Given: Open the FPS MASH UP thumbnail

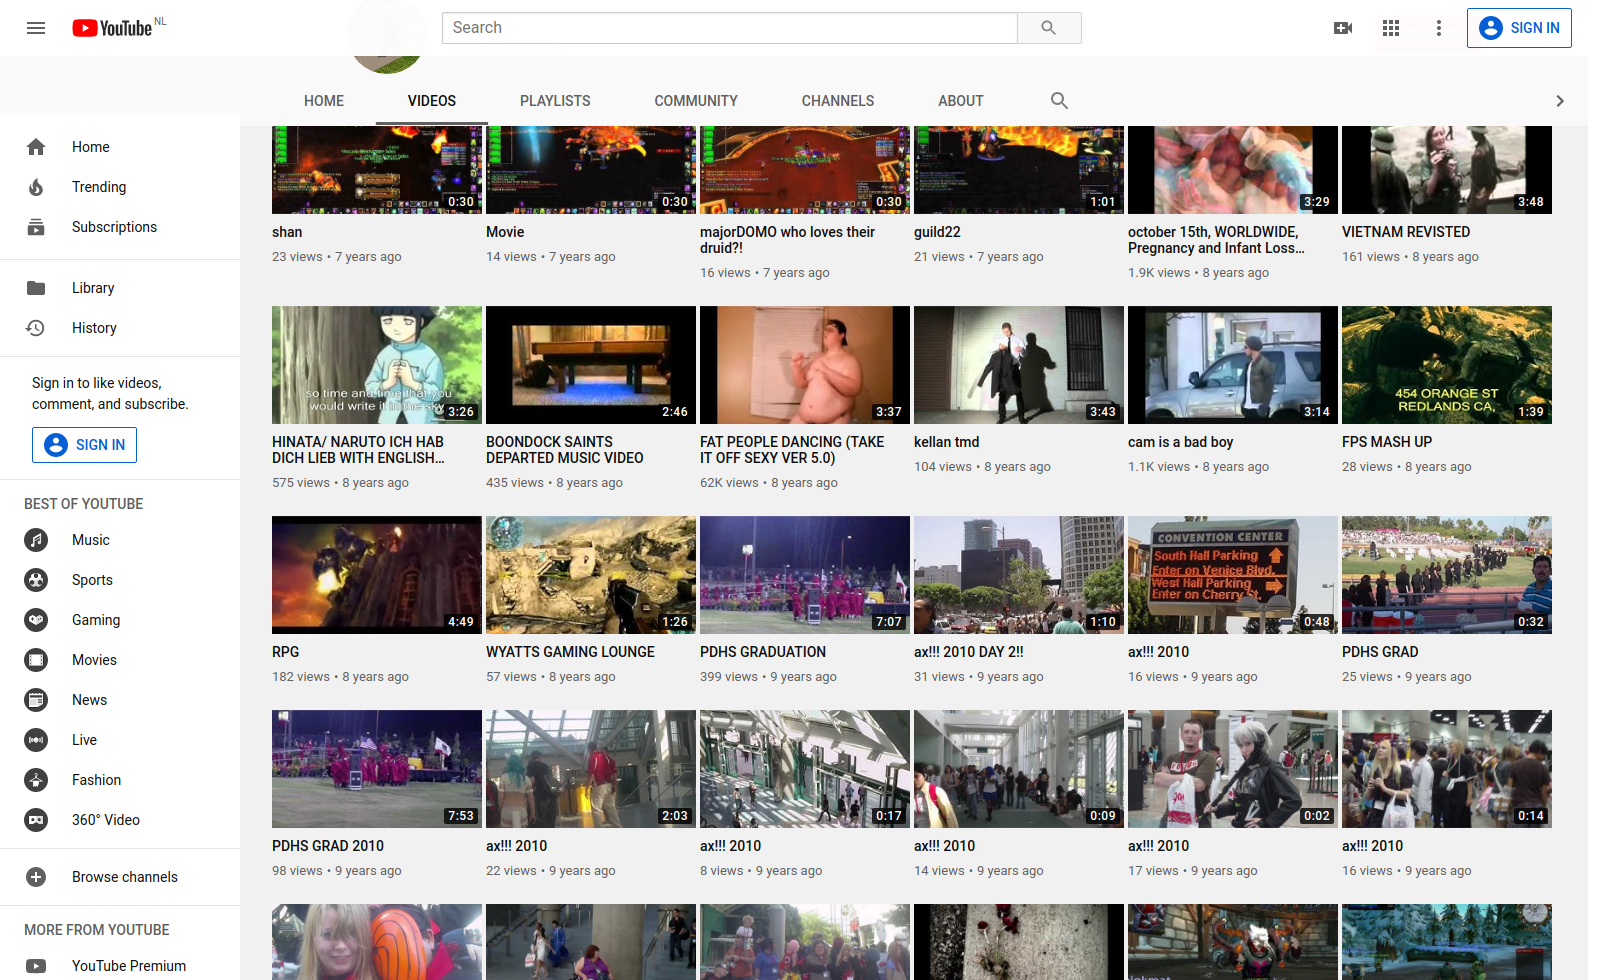Looking at the screenshot, I should coord(1447,365).
